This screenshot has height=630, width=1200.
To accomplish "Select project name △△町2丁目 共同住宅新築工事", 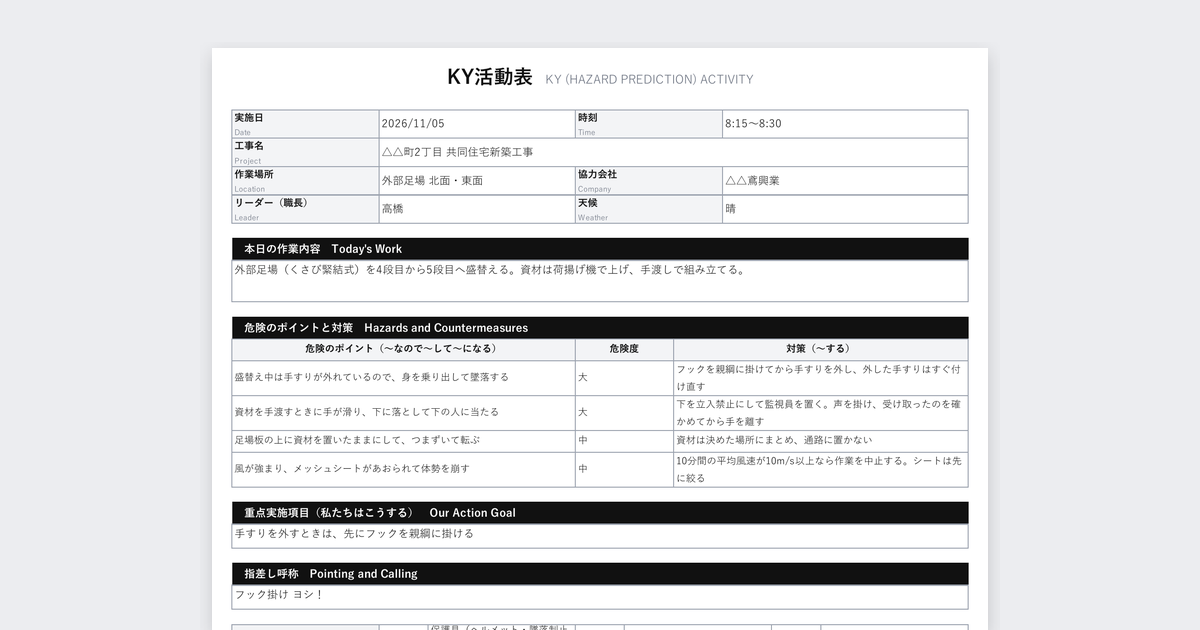I will point(458,152).
